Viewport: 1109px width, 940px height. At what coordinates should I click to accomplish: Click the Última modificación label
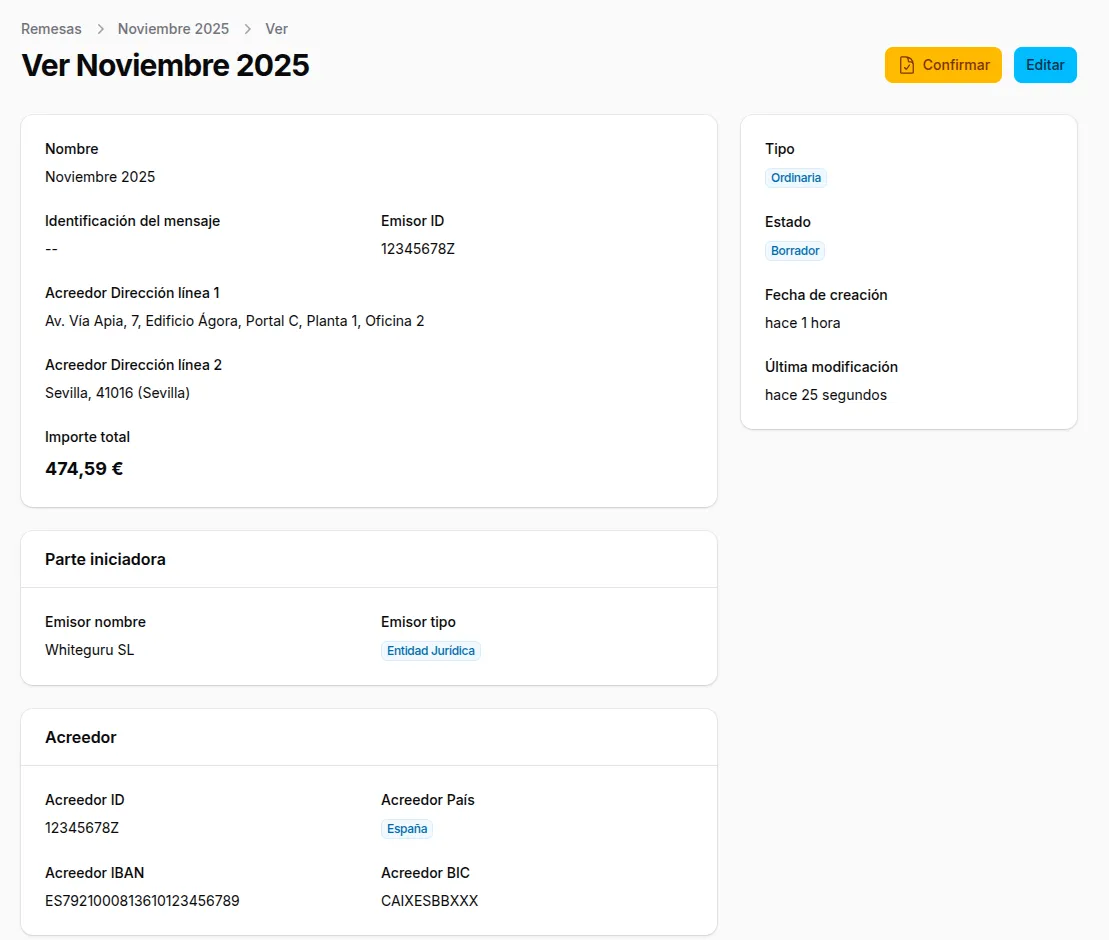coord(831,367)
